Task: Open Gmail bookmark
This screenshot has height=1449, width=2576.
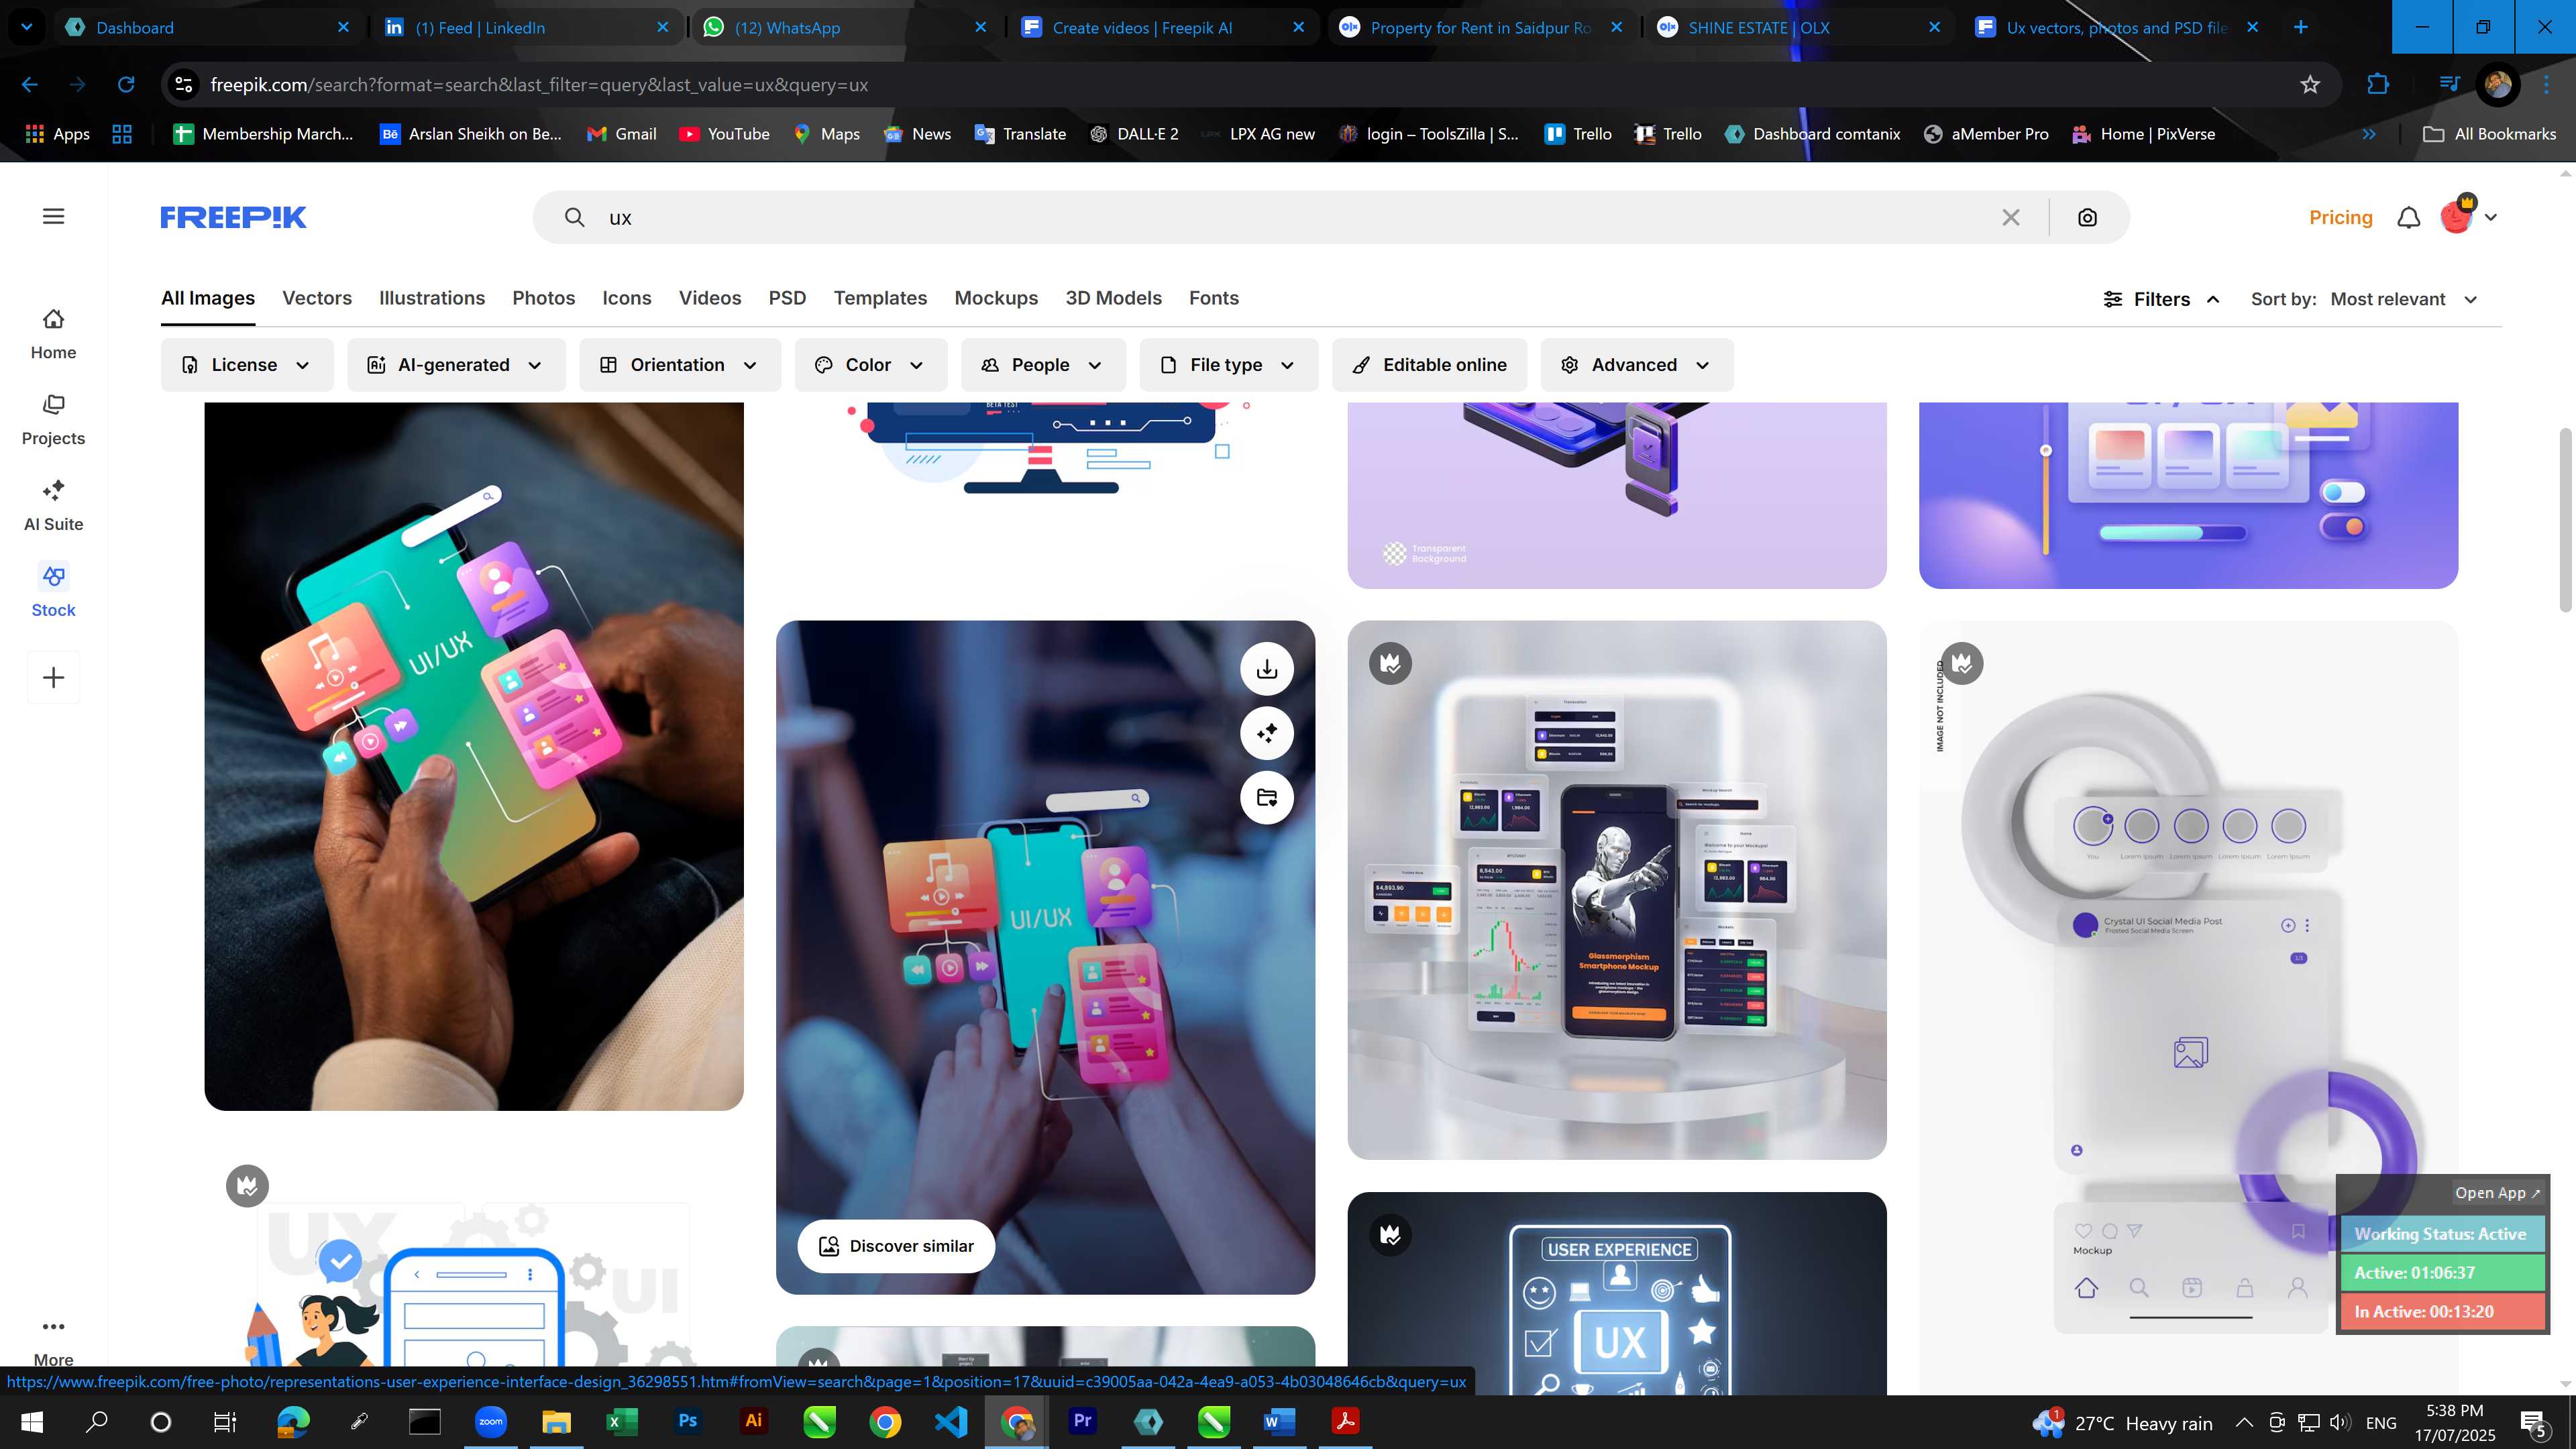Action: 621,134
